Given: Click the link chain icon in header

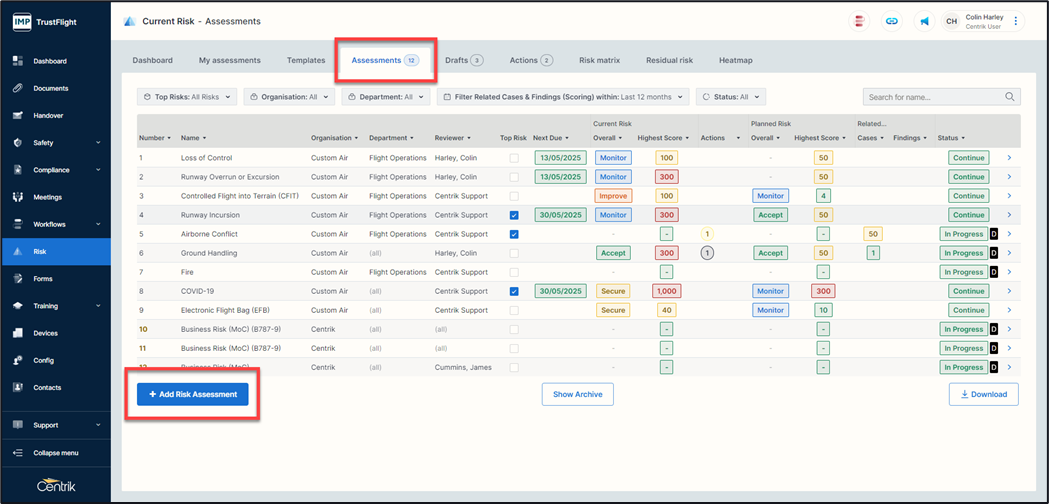Looking at the screenshot, I should 892,21.
